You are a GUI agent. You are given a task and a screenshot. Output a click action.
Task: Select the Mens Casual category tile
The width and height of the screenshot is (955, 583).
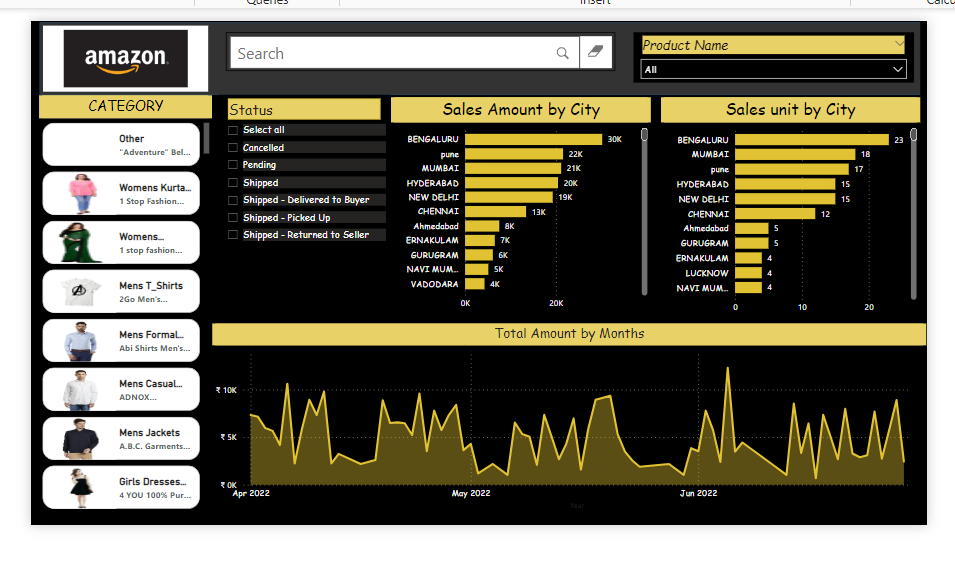(x=121, y=389)
